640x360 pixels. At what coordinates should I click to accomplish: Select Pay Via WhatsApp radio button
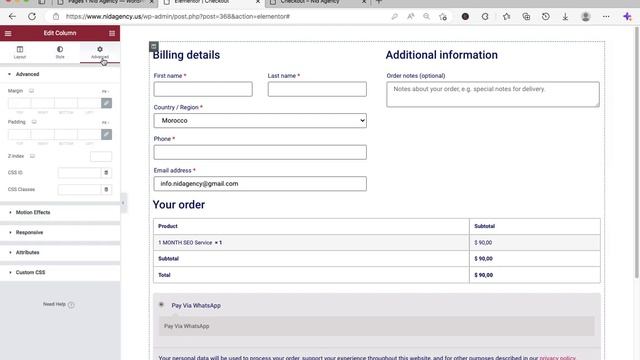coord(161,304)
